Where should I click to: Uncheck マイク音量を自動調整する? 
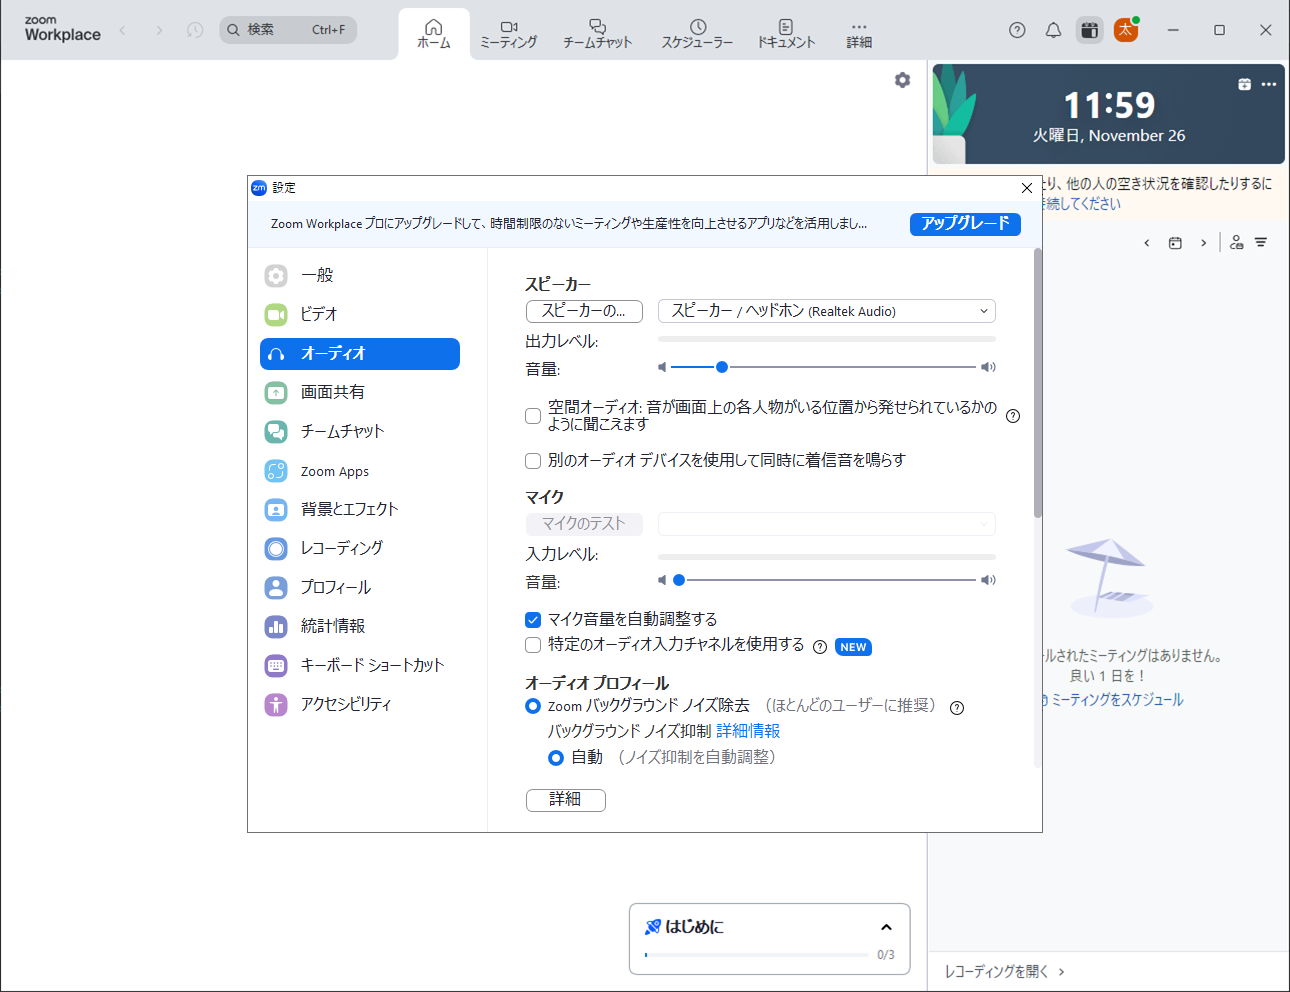pyautogui.click(x=533, y=620)
